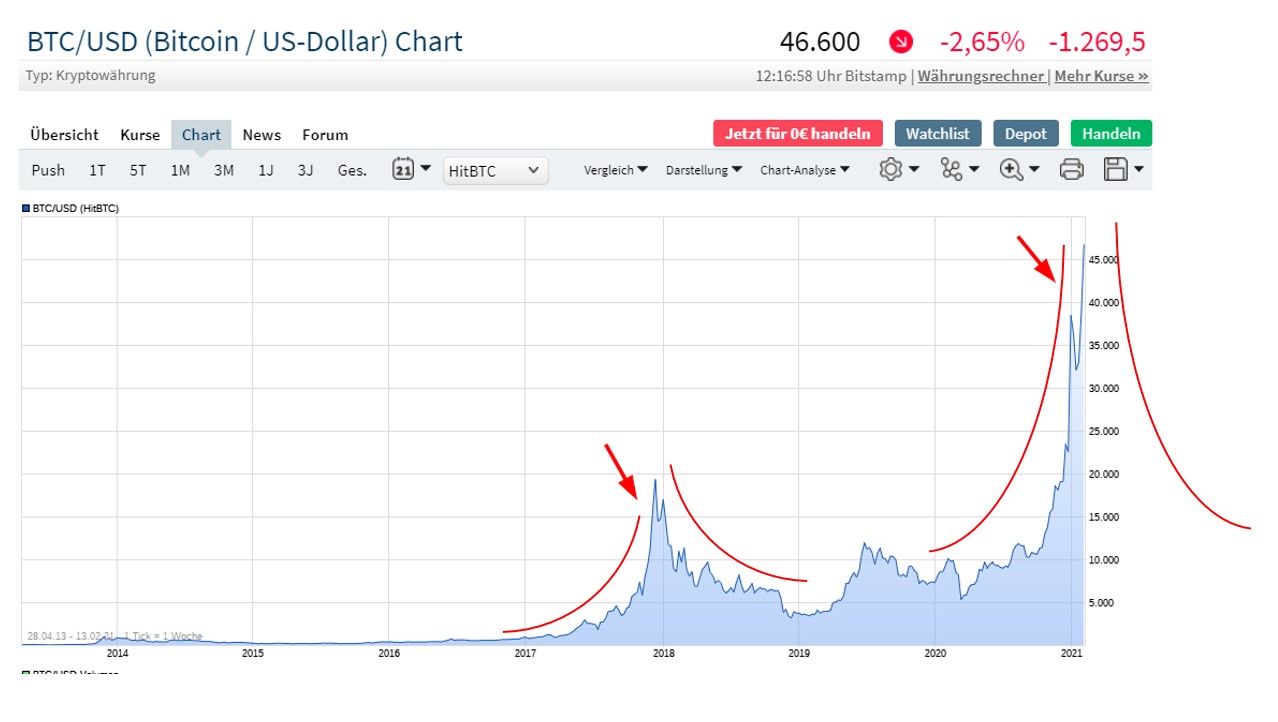Click the save chart icon
The width and height of the screenshot is (1278, 722).
tap(1116, 169)
